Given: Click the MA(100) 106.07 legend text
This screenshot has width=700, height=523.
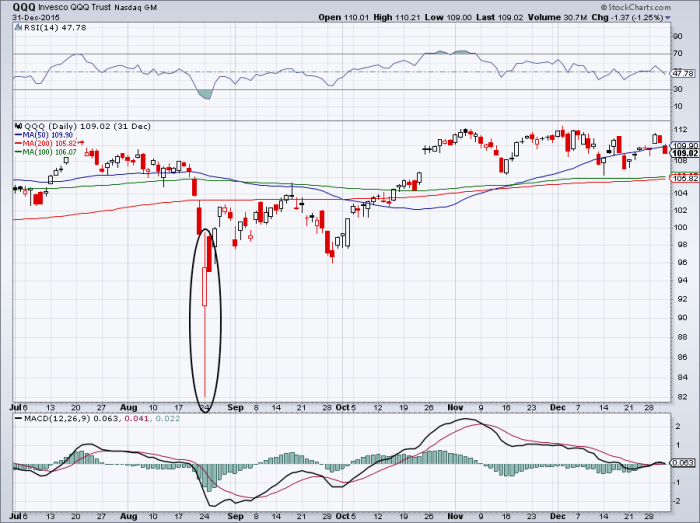Looking at the screenshot, I should point(50,152).
